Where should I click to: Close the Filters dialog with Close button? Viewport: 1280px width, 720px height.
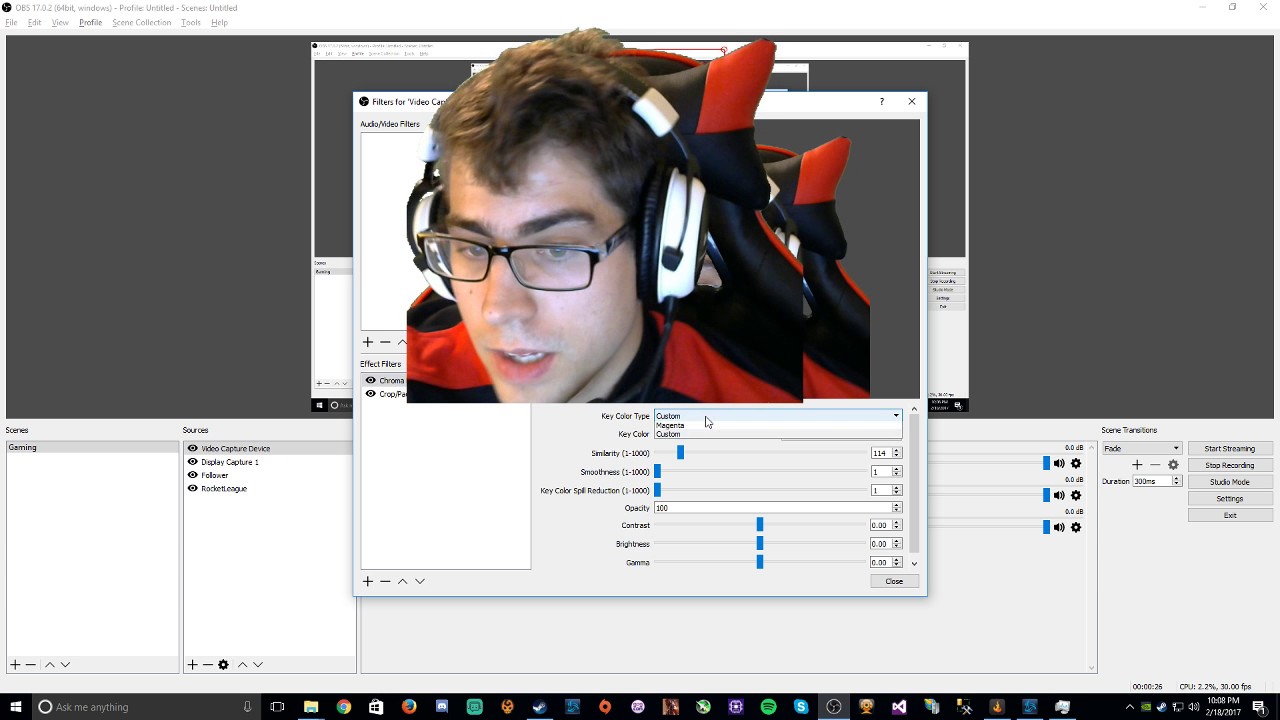tap(894, 581)
